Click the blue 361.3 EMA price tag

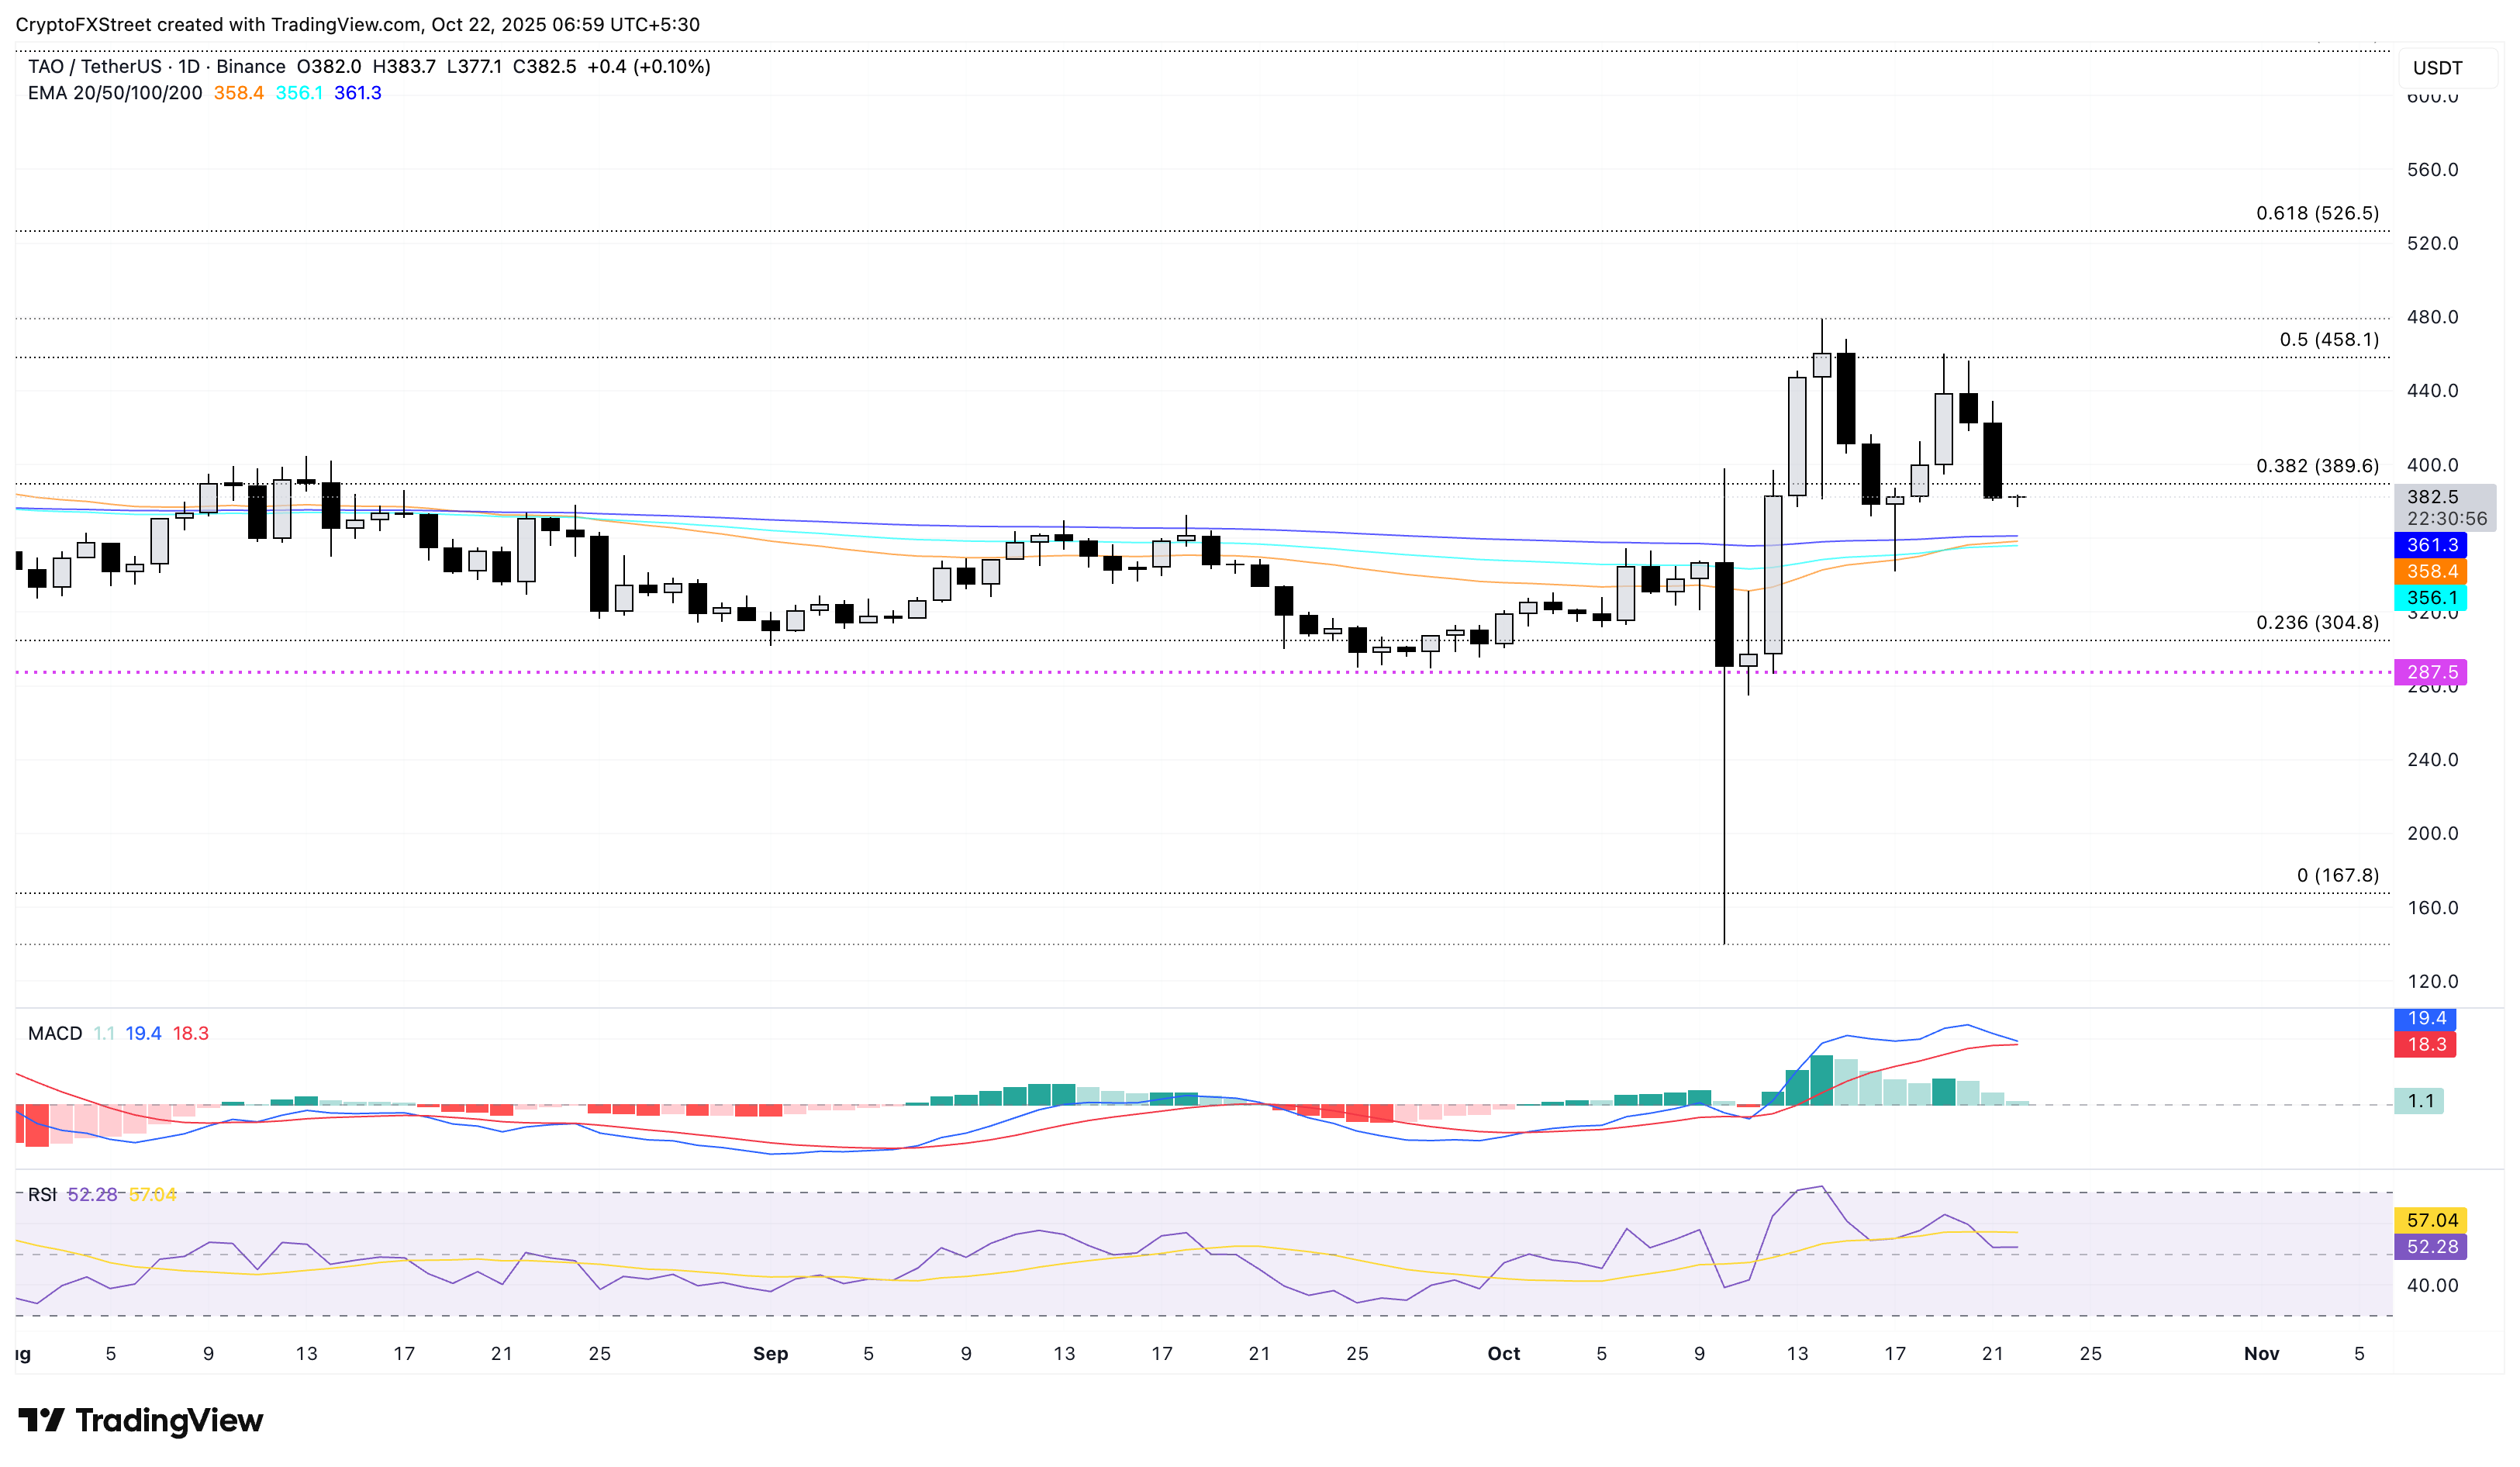tap(2429, 545)
